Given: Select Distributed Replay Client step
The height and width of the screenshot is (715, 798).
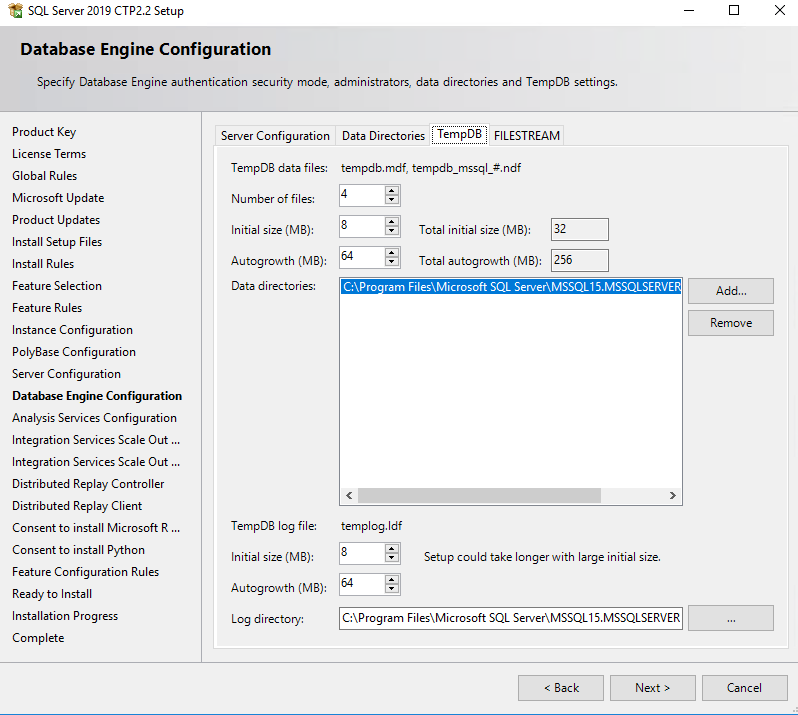Looking at the screenshot, I should [77, 506].
